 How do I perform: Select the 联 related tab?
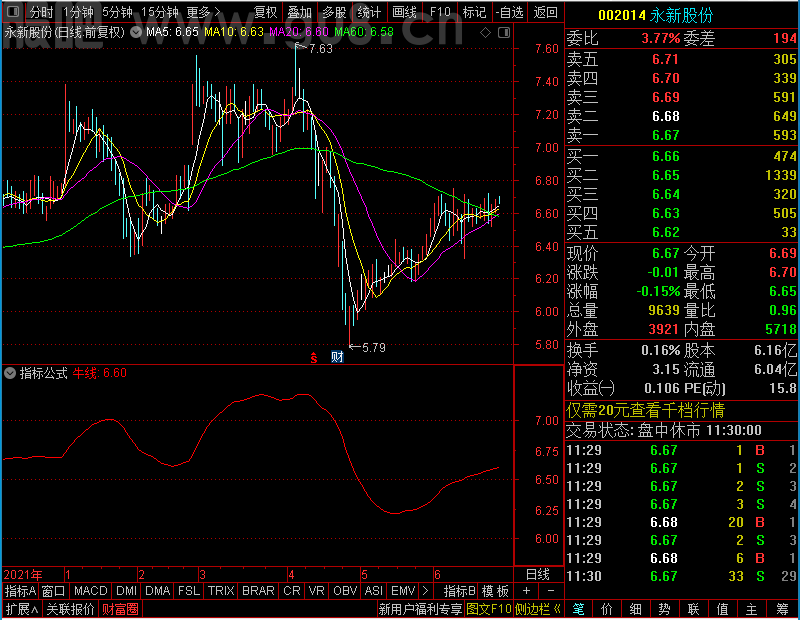[693, 609]
